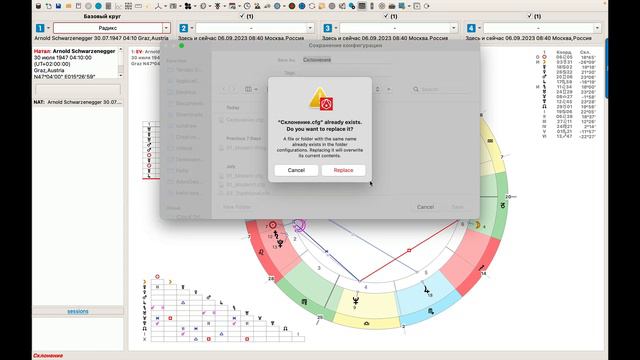The image size is (640, 360).
Task: Click the Базовый круг header label
Action: [102, 16]
